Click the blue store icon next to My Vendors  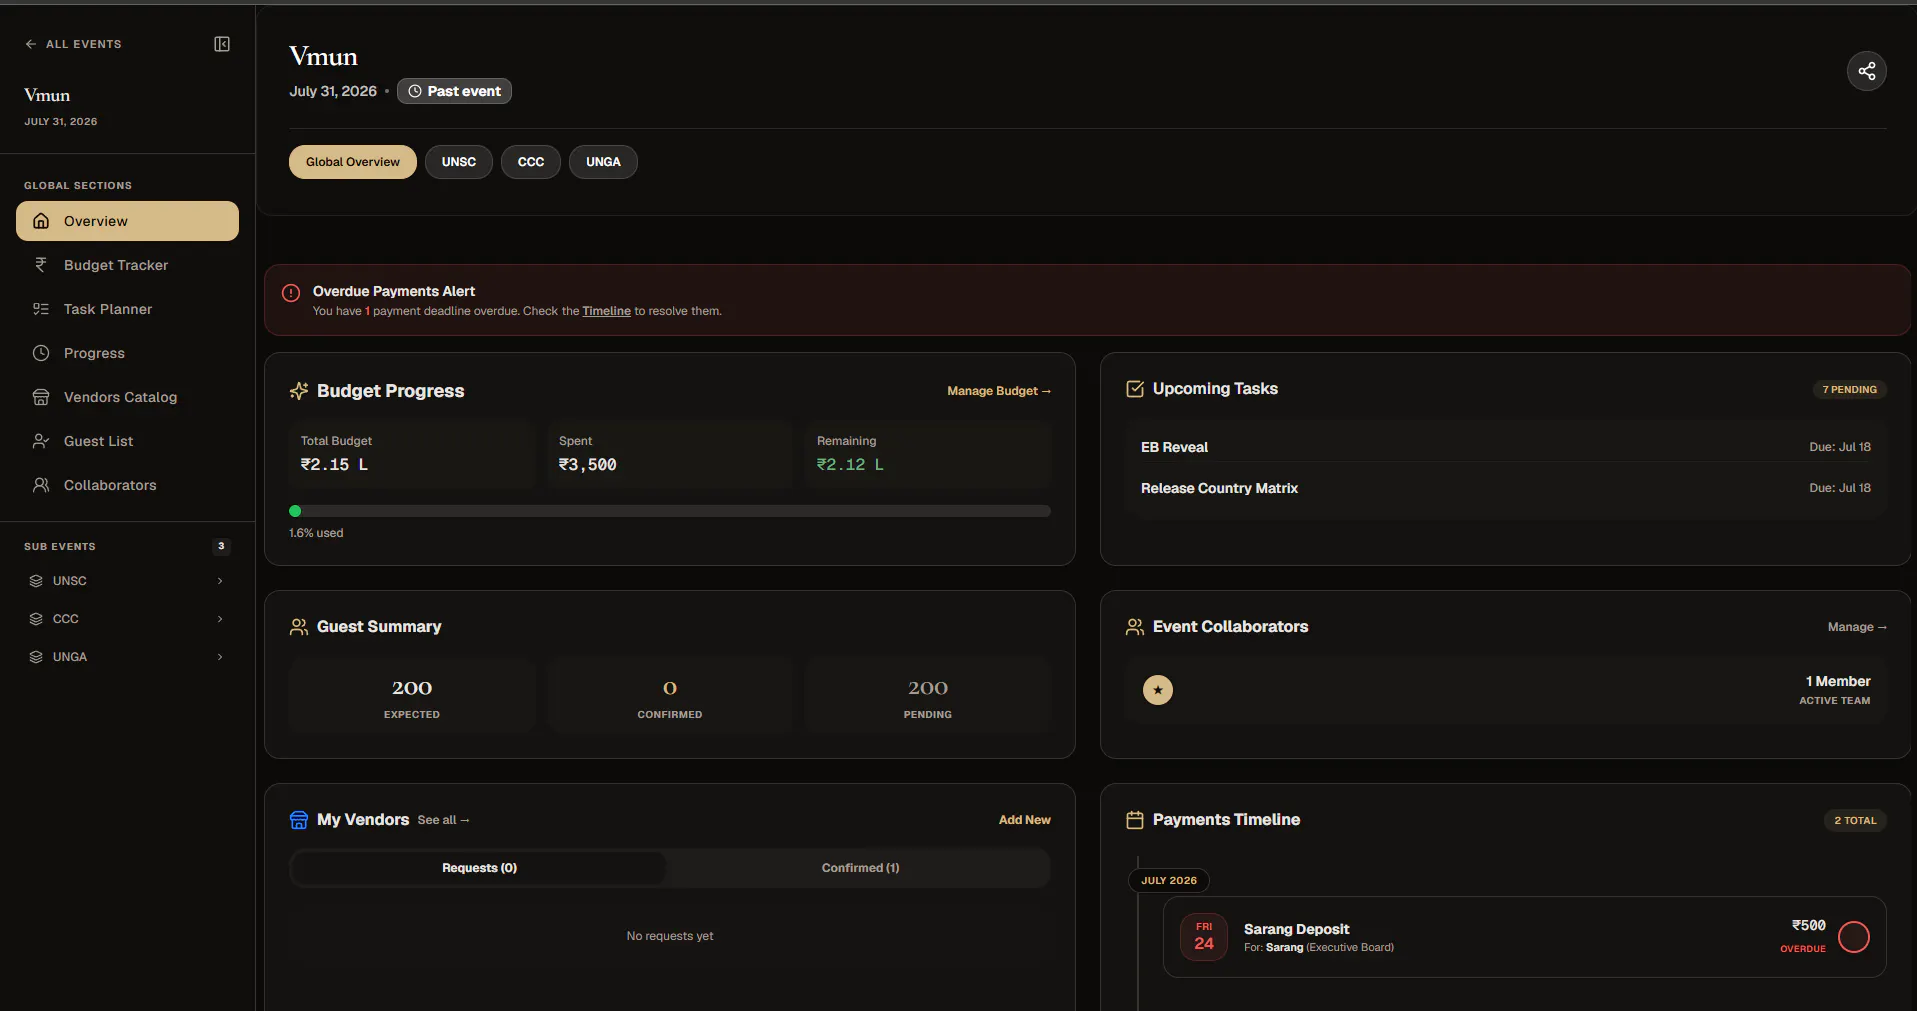tap(299, 820)
